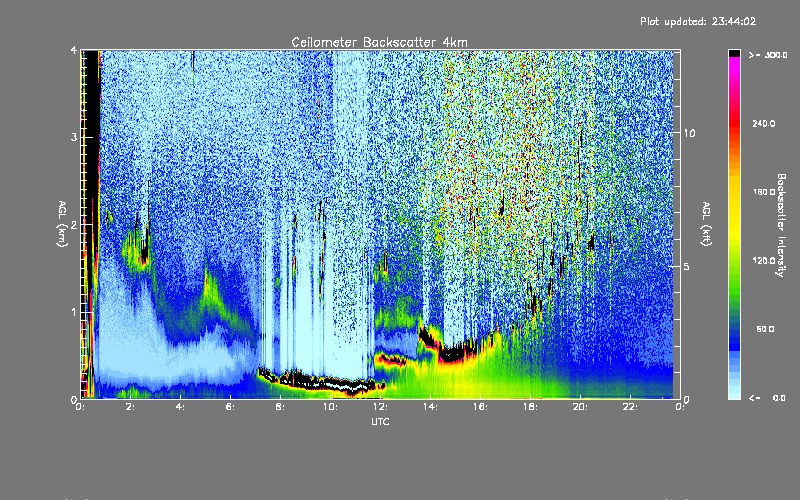The width and height of the screenshot is (800, 500).
Task: Click the 3 km tick on left axis
Action: point(74,137)
